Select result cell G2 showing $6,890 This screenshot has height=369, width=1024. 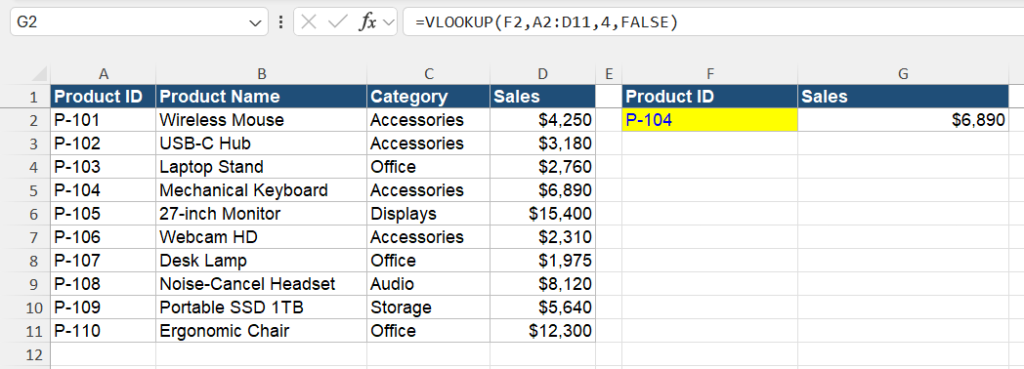point(903,120)
